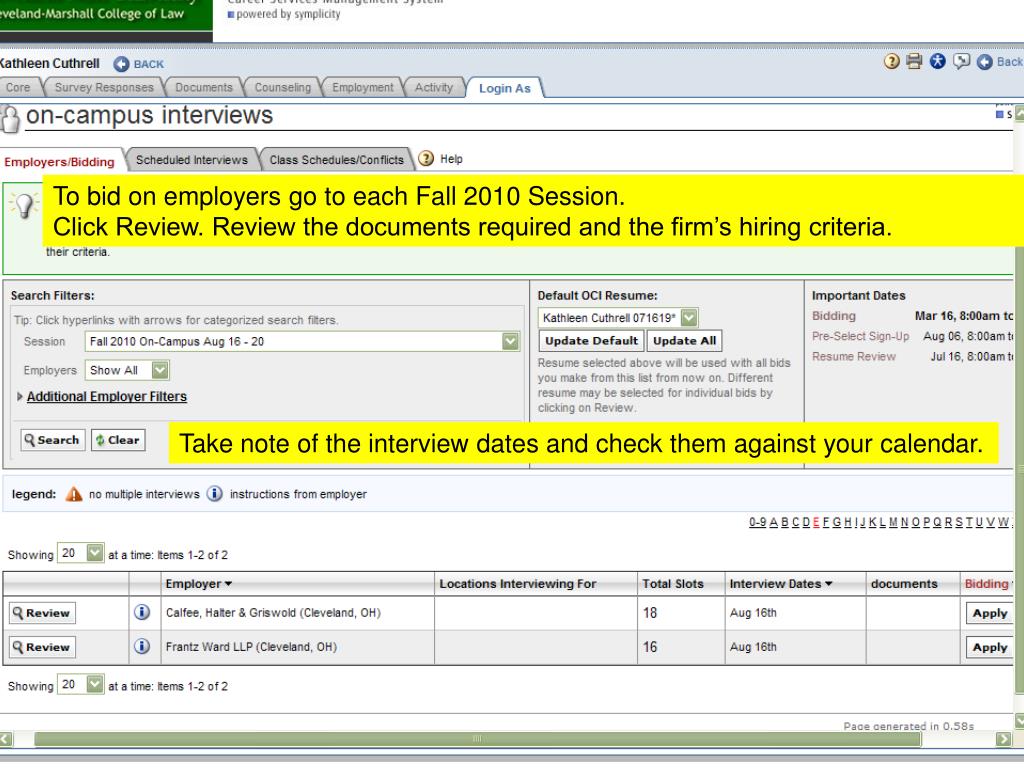Switch to the Counseling tab
Screen dimensions: 1024x768
click(283, 88)
